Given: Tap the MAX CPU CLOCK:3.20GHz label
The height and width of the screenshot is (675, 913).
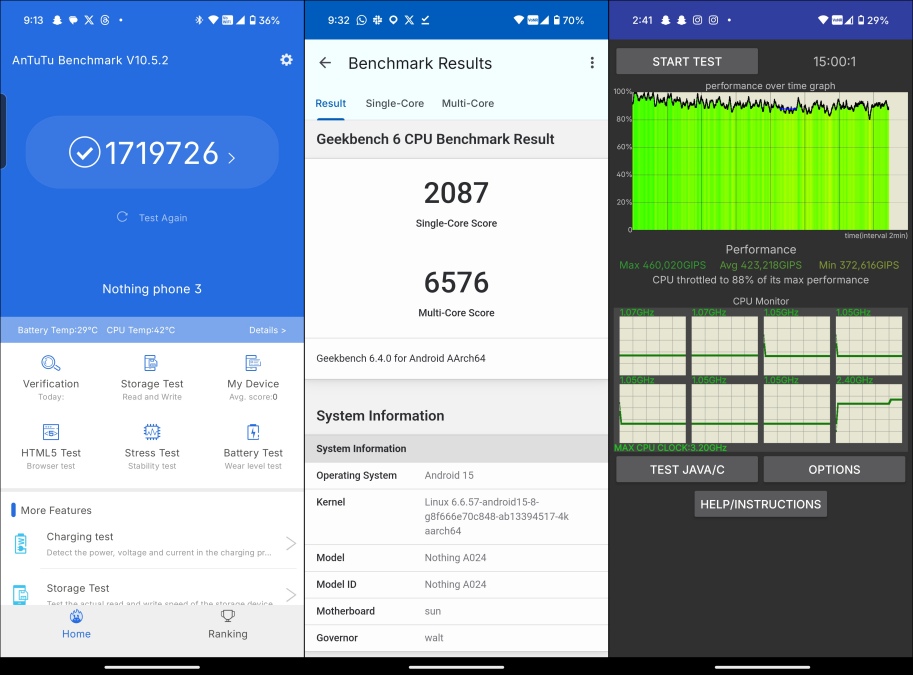Looking at the screenshot, I should click(x=670, y=448).
